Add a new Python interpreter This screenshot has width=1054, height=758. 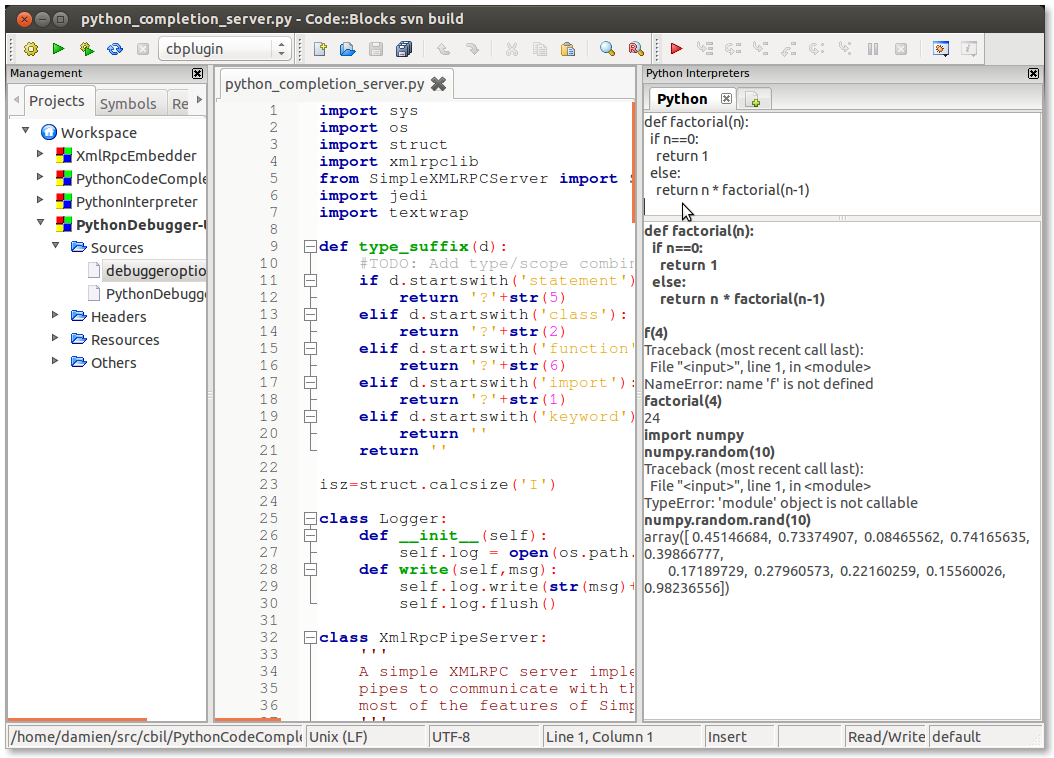(755, 99)
